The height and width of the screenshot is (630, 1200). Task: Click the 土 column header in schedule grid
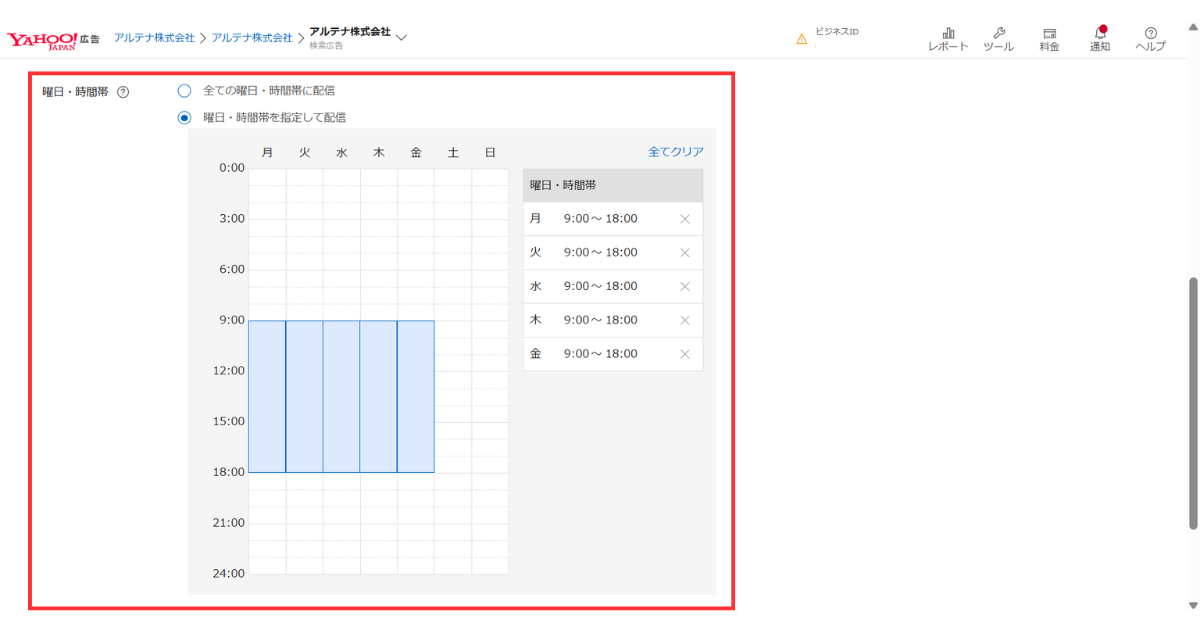point(453,153)
